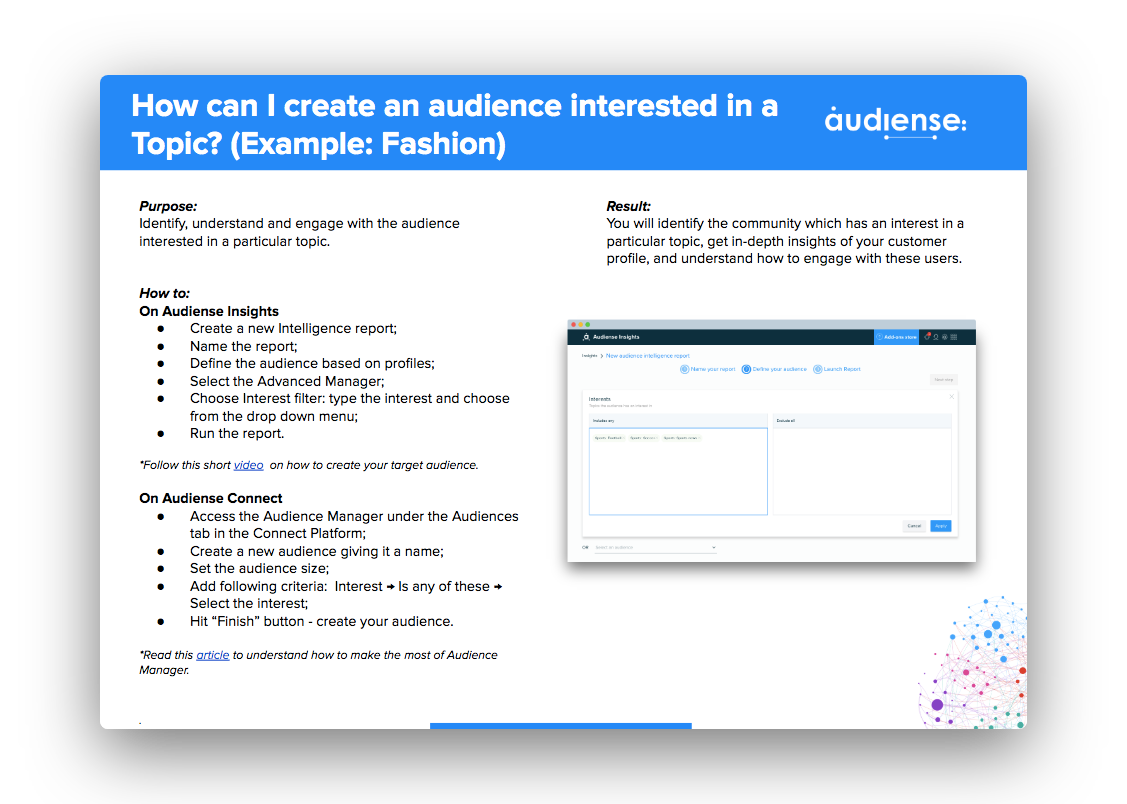Click 'Select the Advanced Manager;' bullet text

(x=287, y=381)
